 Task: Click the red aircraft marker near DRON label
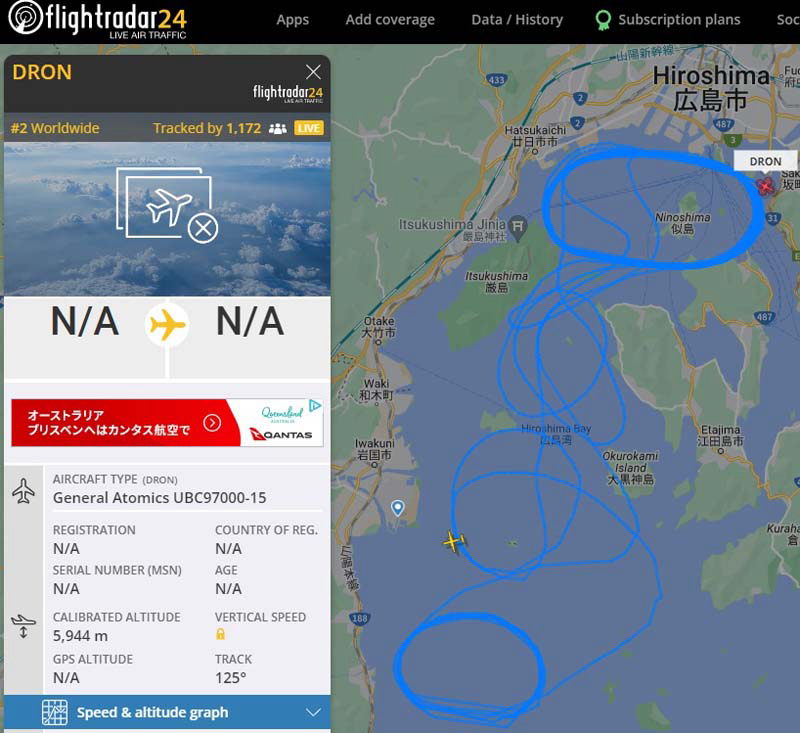click(x=765, y=186)
